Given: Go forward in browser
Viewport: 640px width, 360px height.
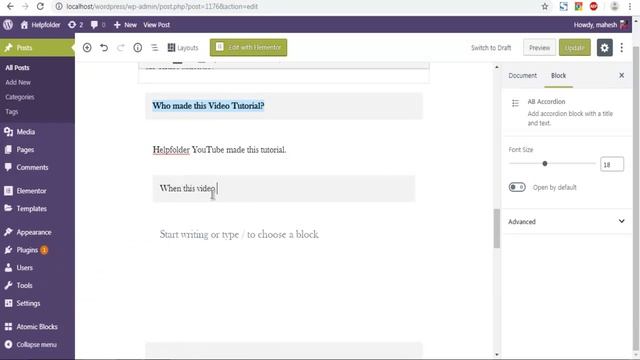Looking at the screenshot, I should tap(25, 6).
